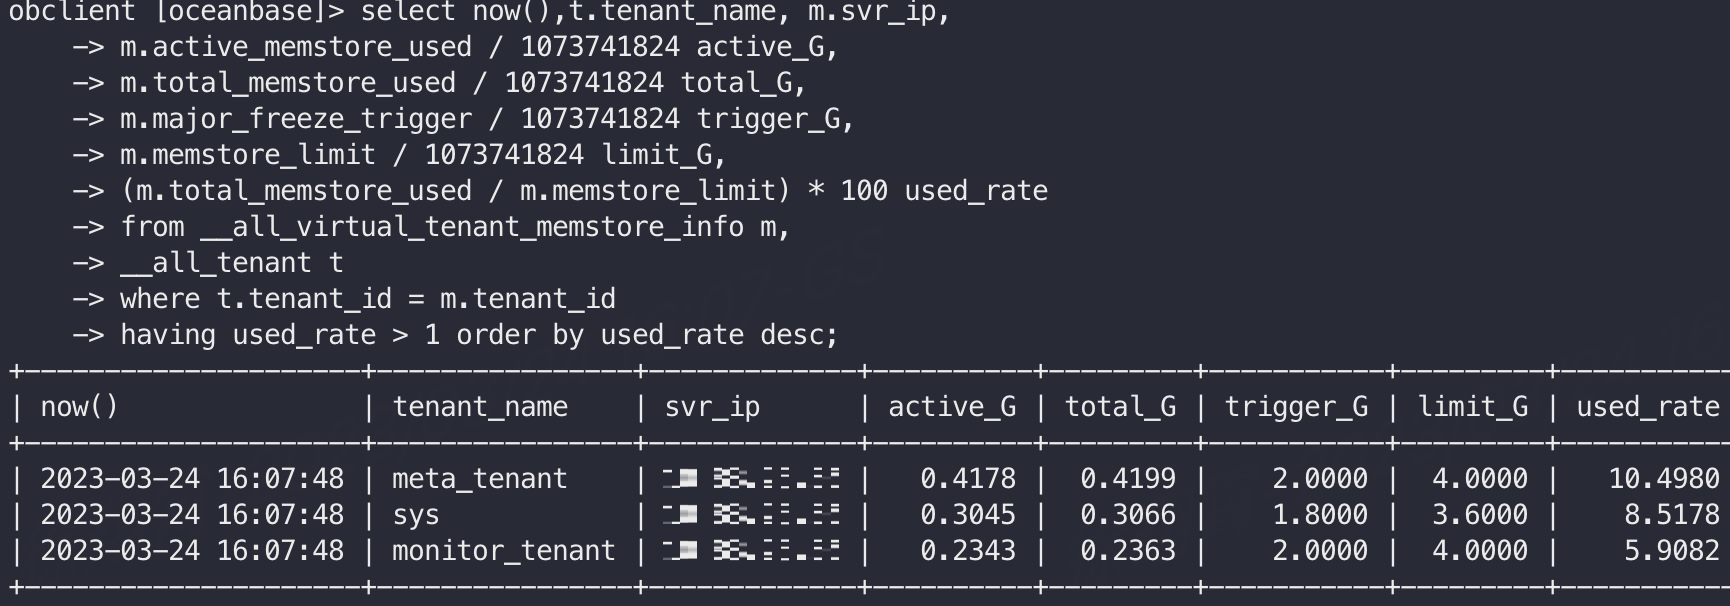This screenshot has height=606, width=1730.
Task: Click the monitor_tenant cell
Action: pyautogui.click(x=503, y=551)
